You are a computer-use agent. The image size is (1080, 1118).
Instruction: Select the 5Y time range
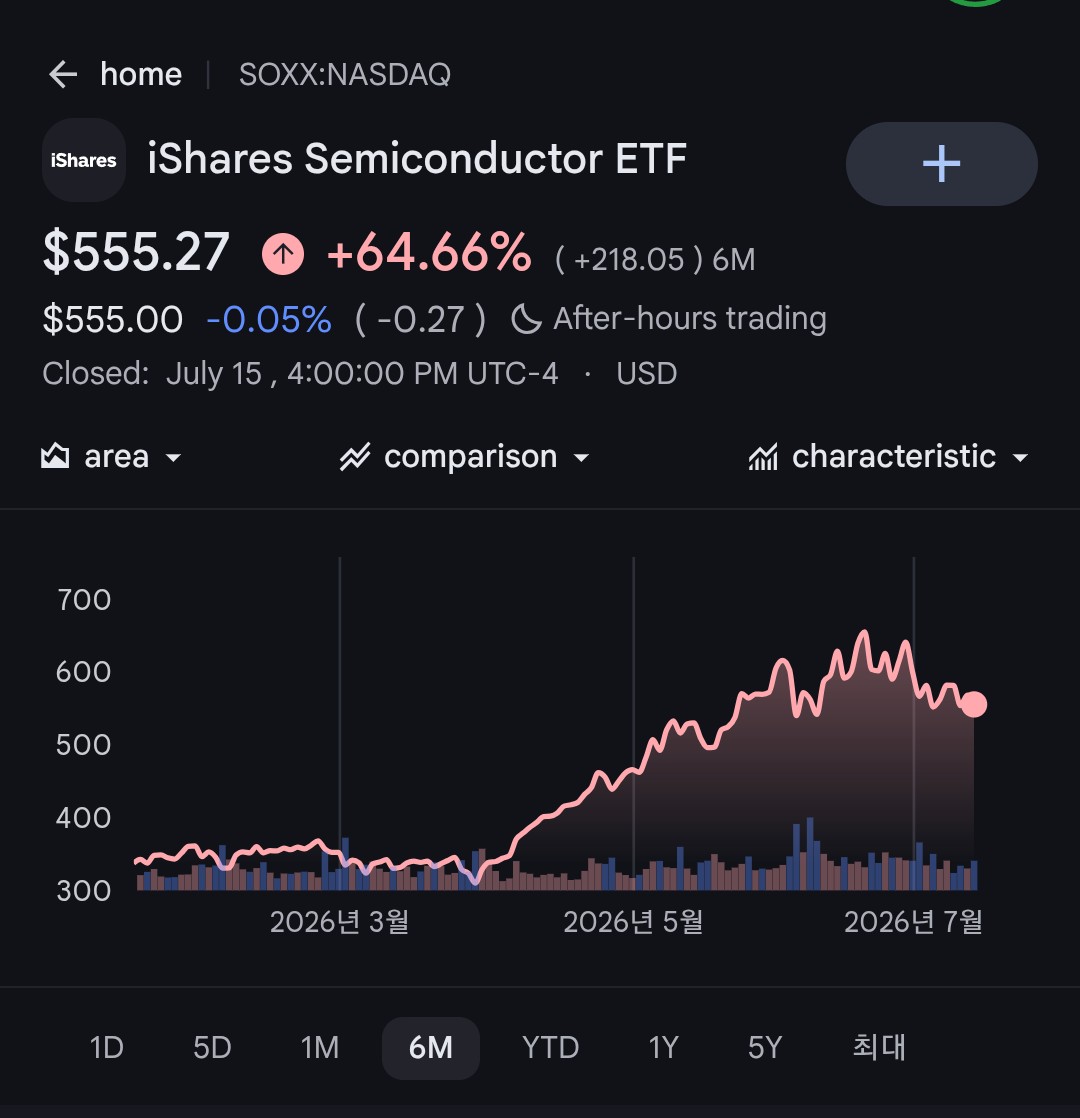(765, 1047)
